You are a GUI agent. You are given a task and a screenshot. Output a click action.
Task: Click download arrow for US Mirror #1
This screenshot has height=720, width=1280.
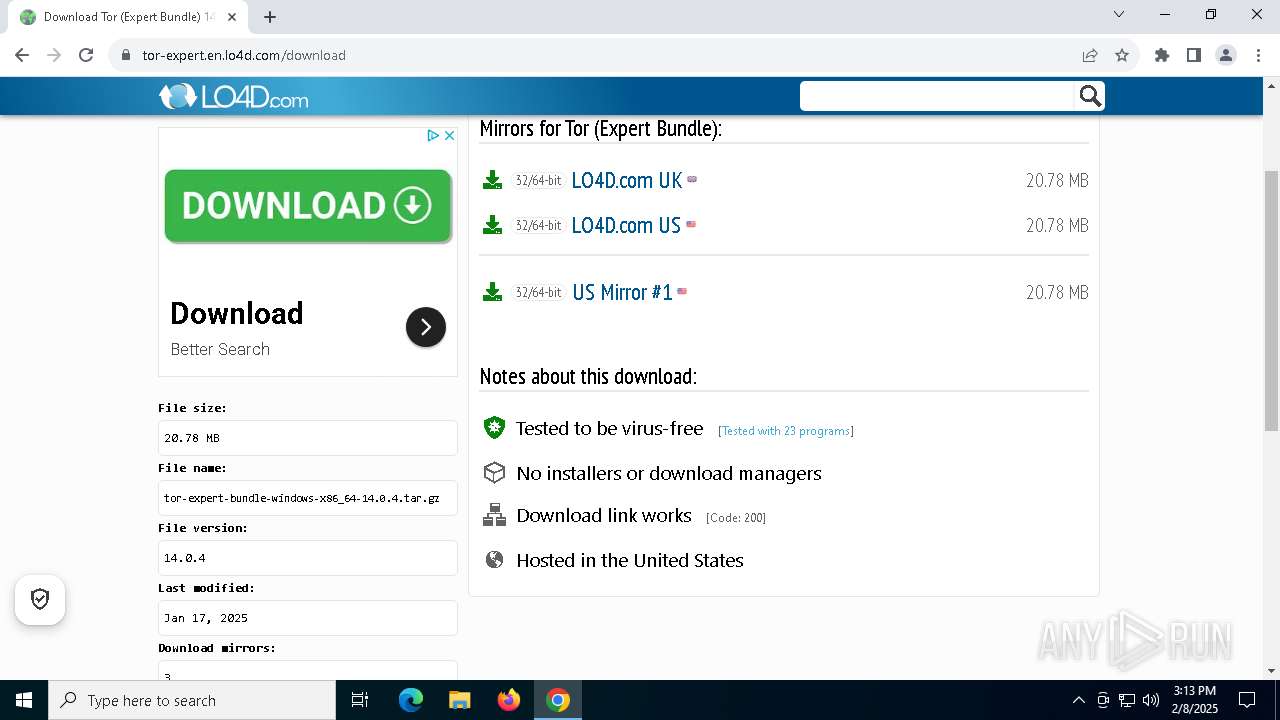tap(492, 292)
